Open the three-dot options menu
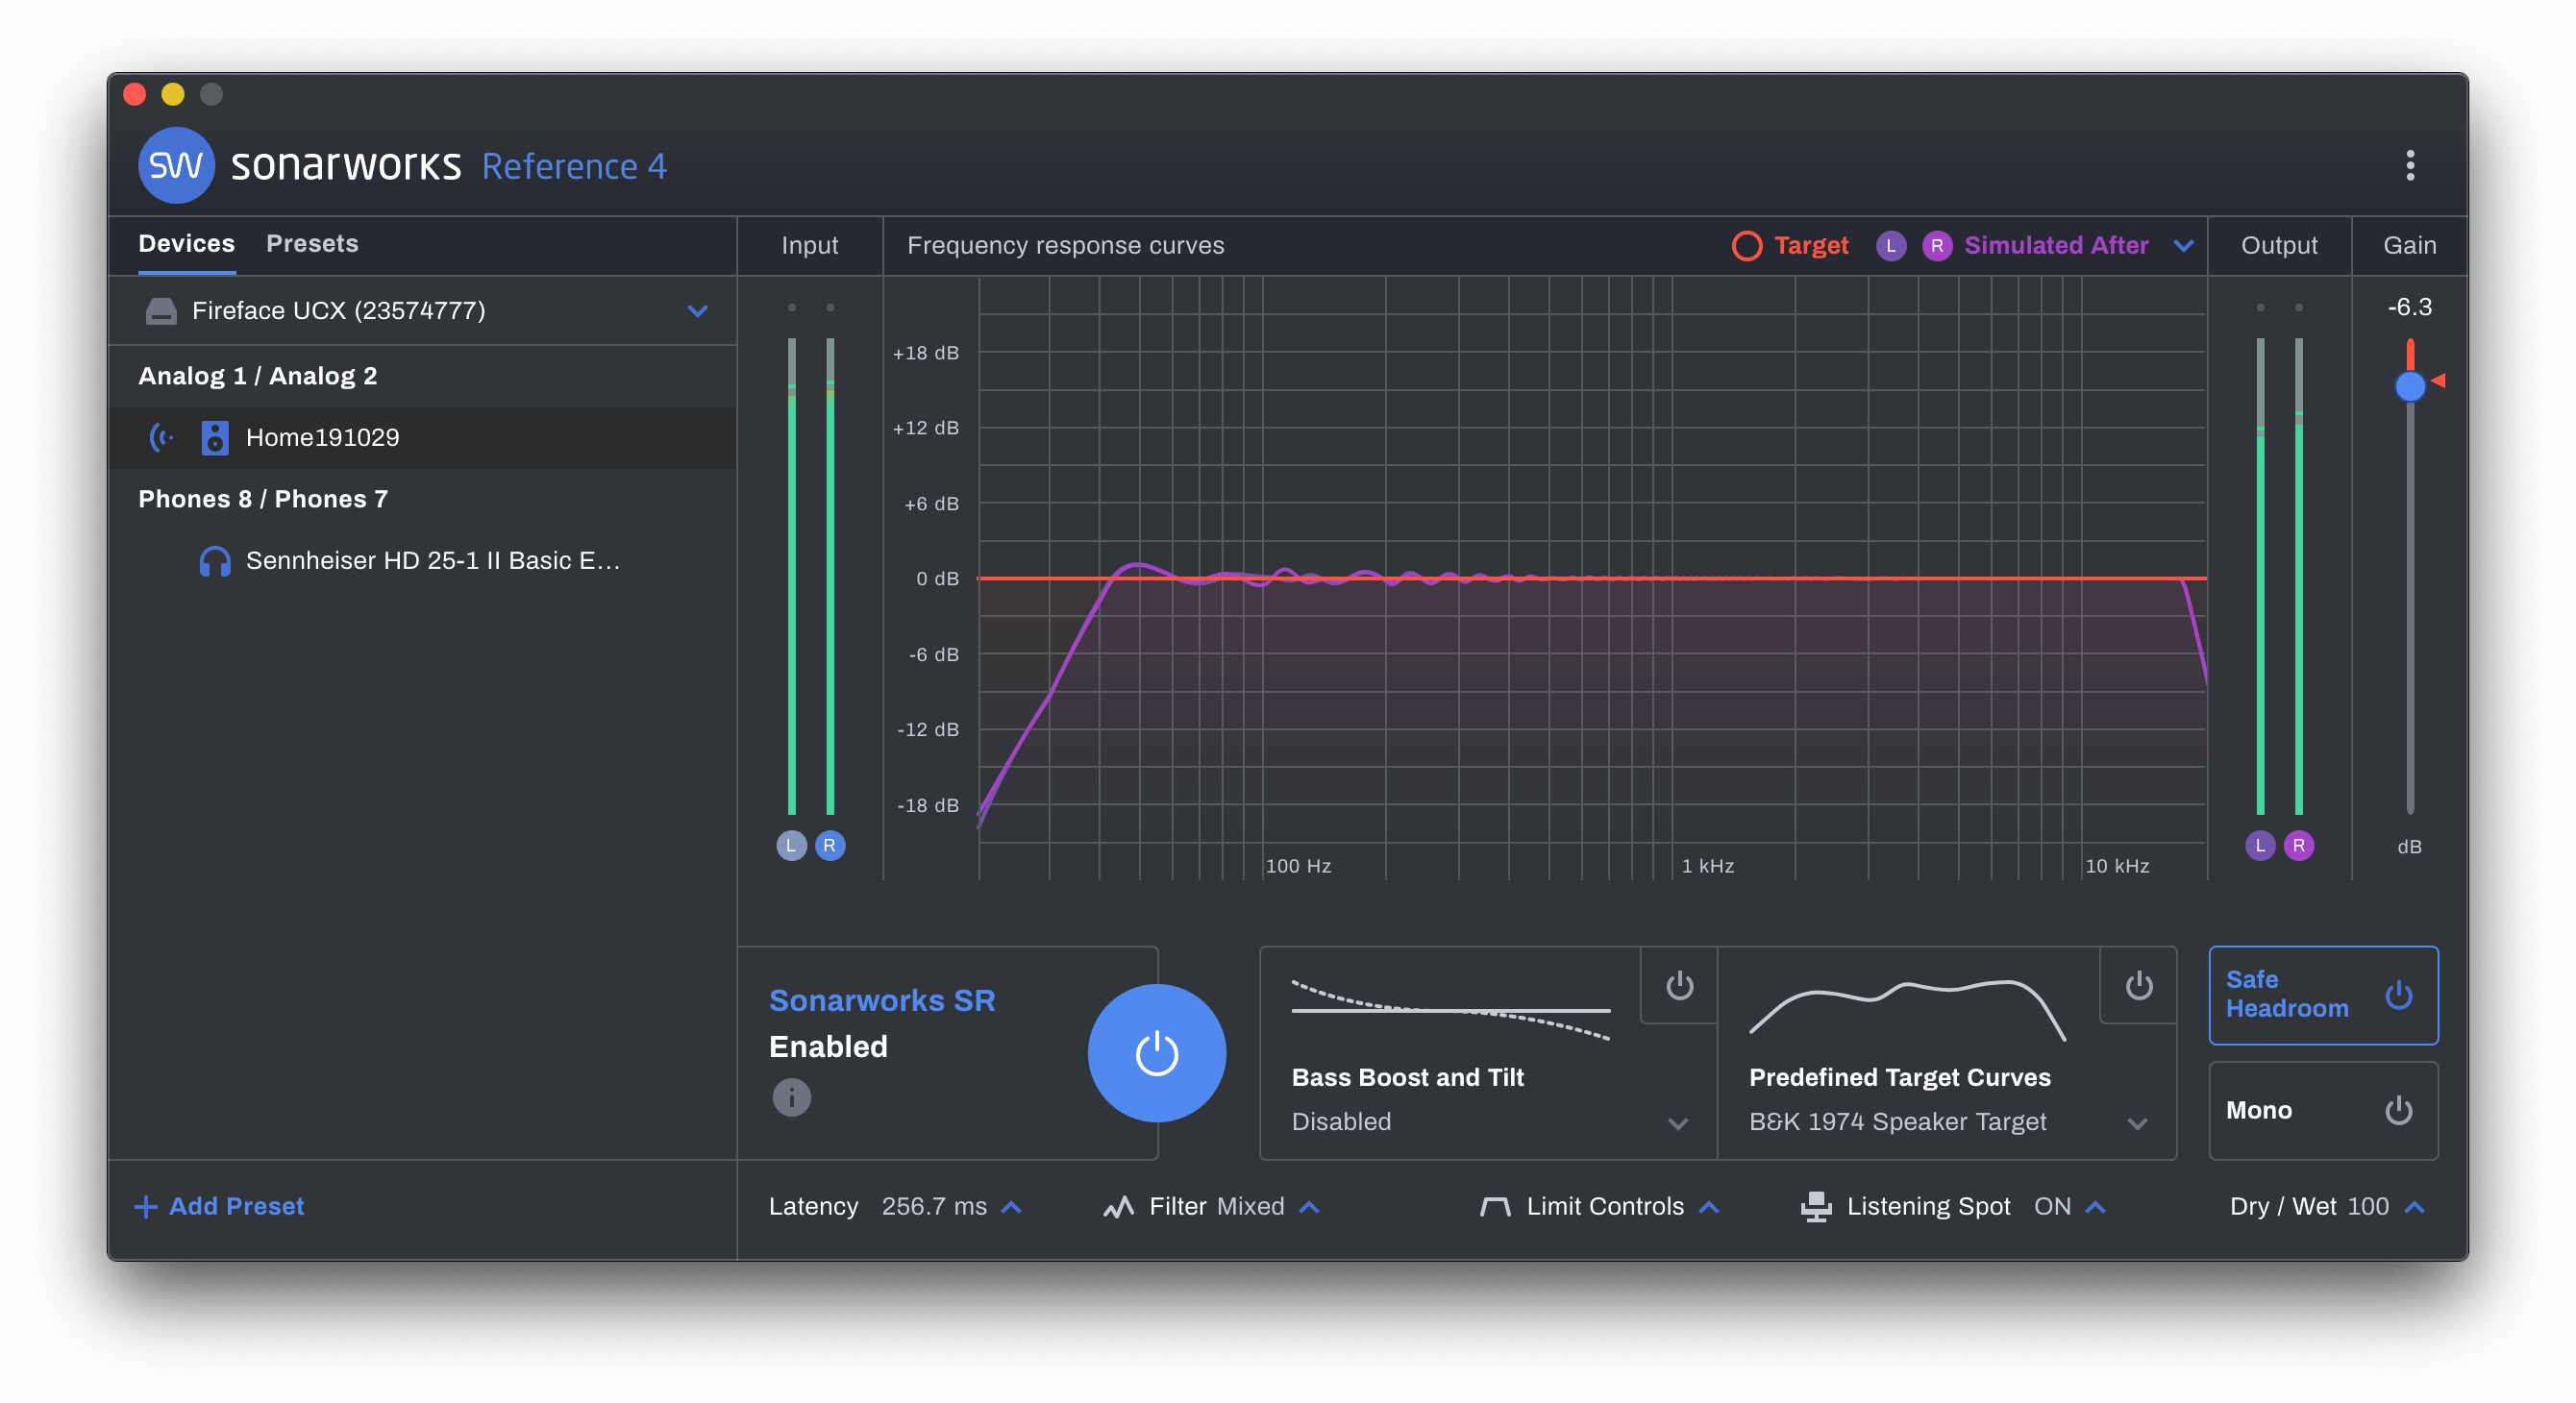This screenshot has width=2576, height=1403. click(2410, 165)
